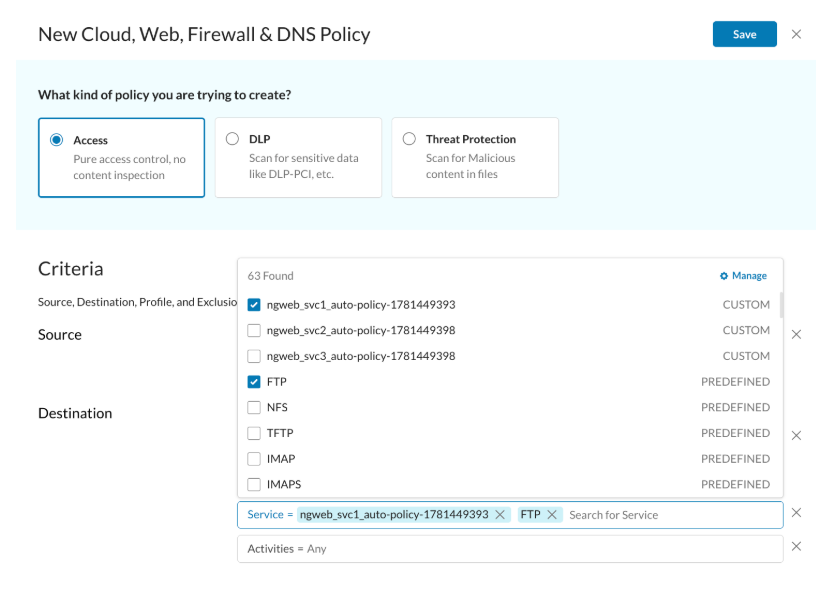
Task: Remove the Destination row with its X
Action: [x=796, y=436]
